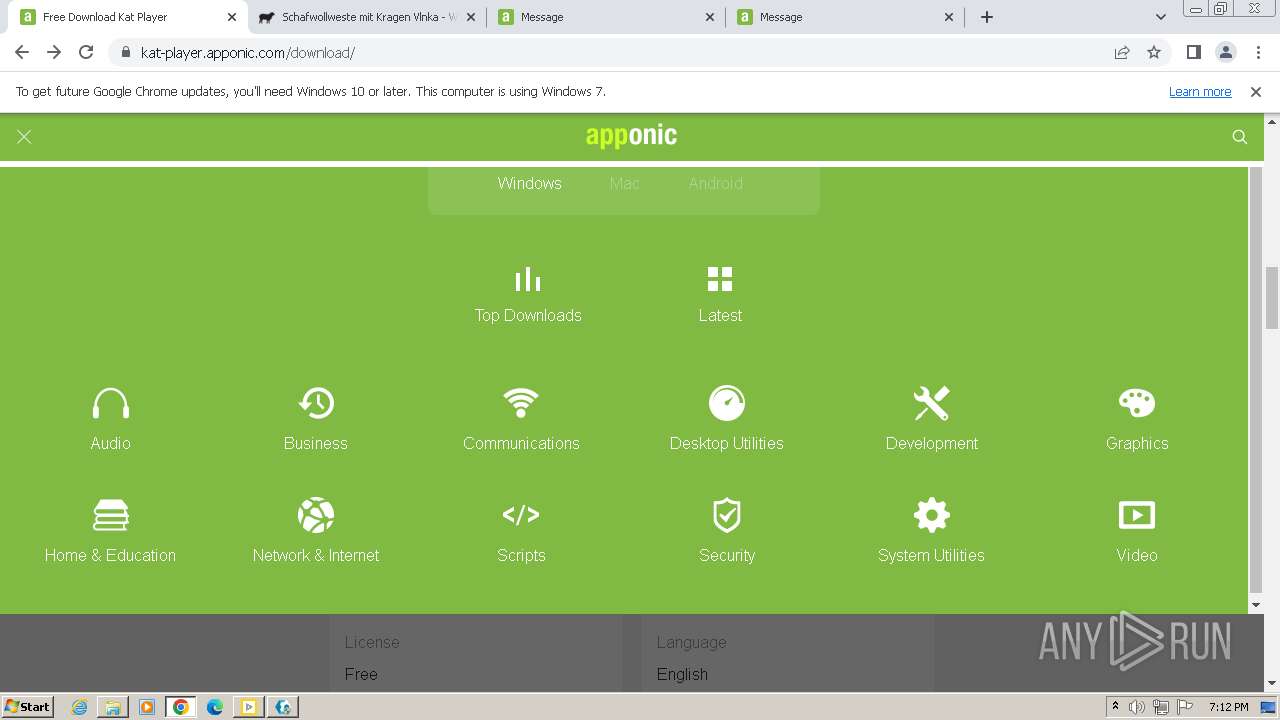This screenshot has height=720, width=1280.
Task: Open Chrome from the taskbar
Action: (x=181, y=707)
